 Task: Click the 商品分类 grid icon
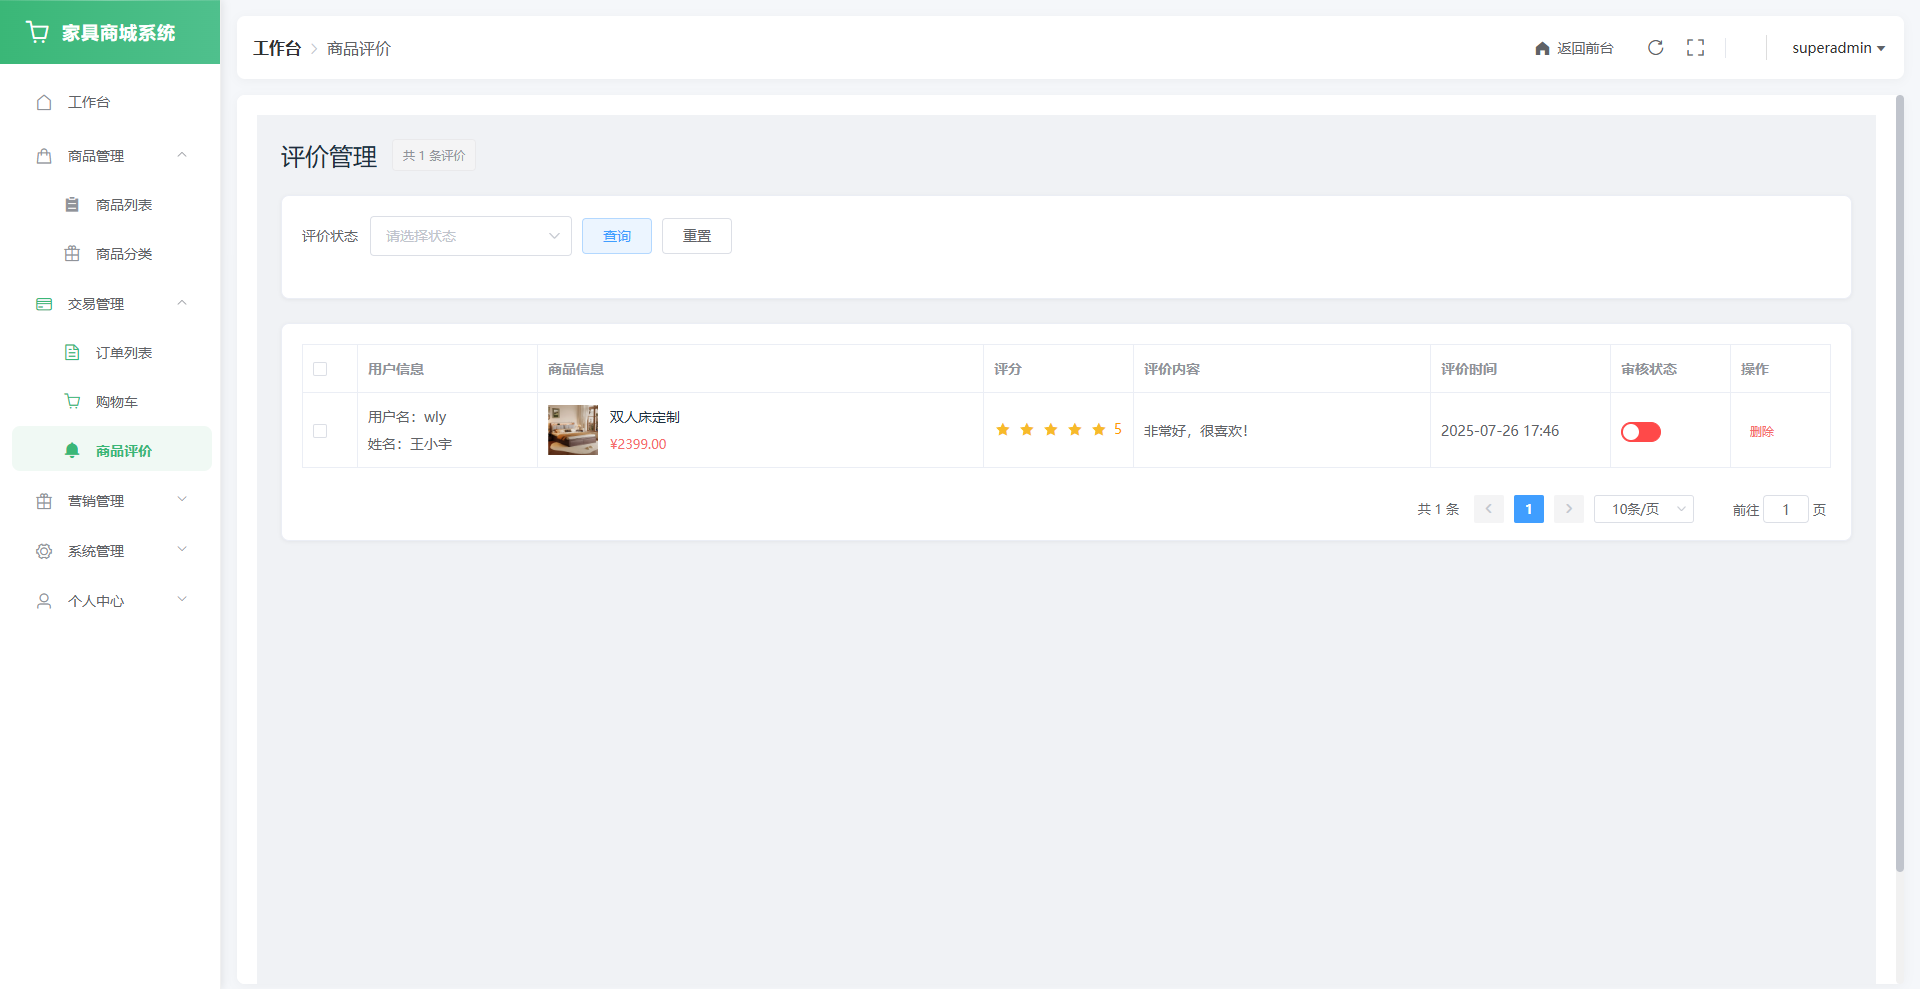tap(72, 254)
